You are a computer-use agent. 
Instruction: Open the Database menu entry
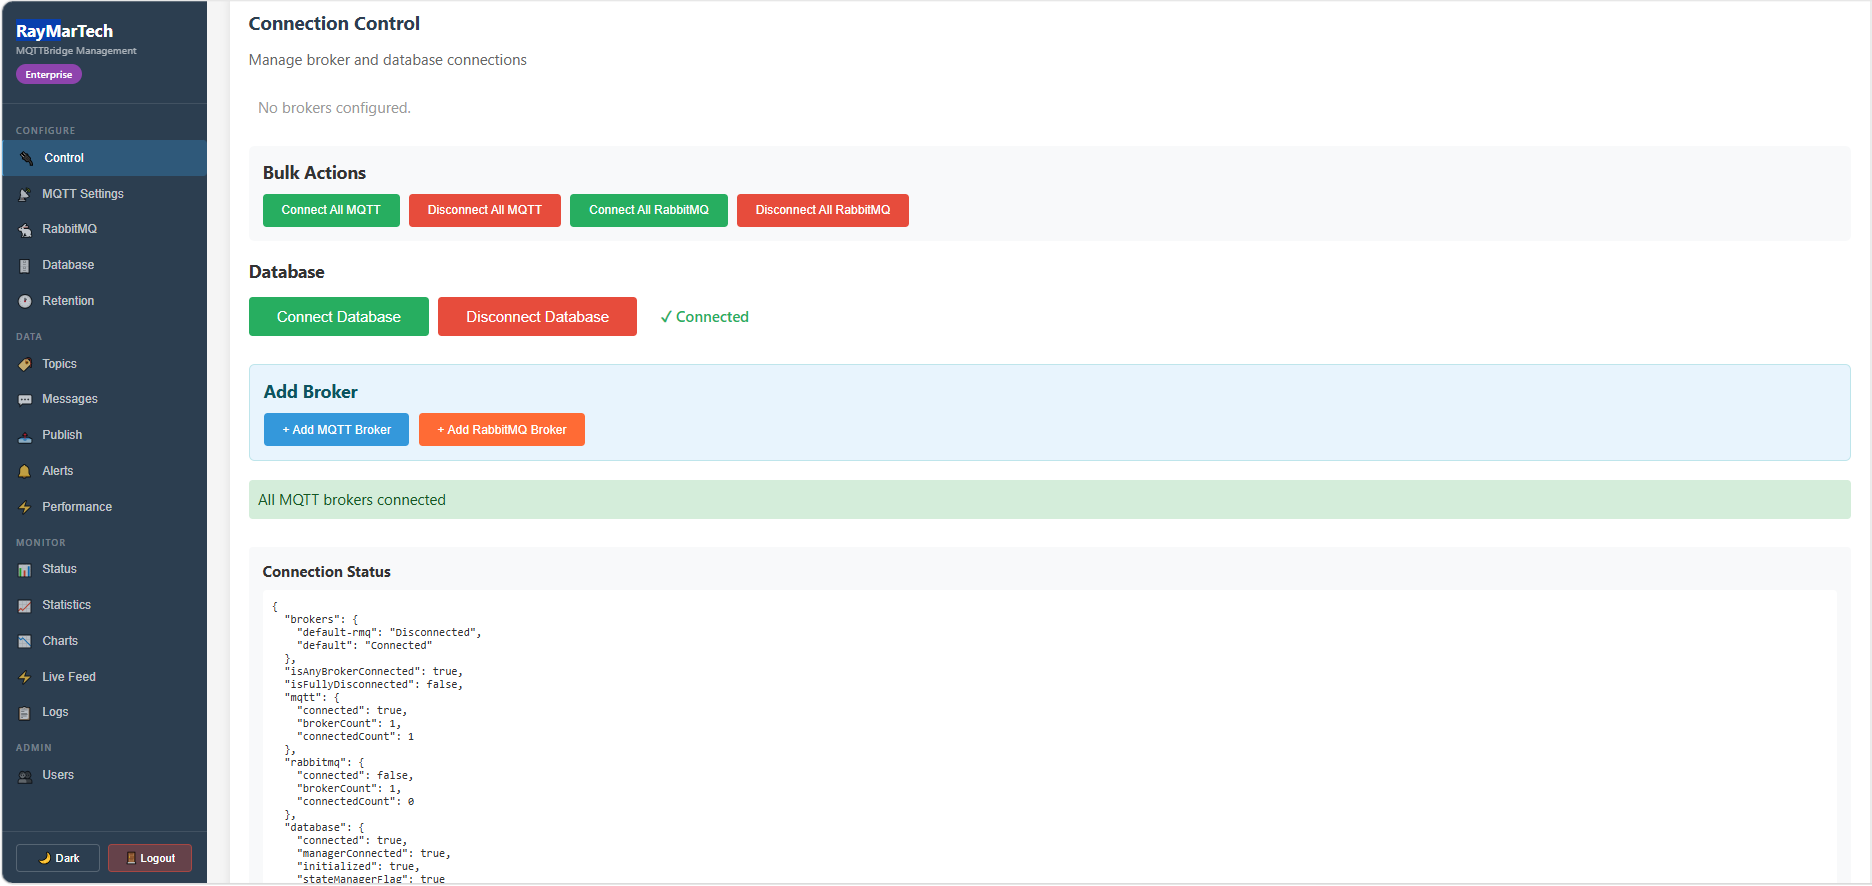[x=104, y=265]
